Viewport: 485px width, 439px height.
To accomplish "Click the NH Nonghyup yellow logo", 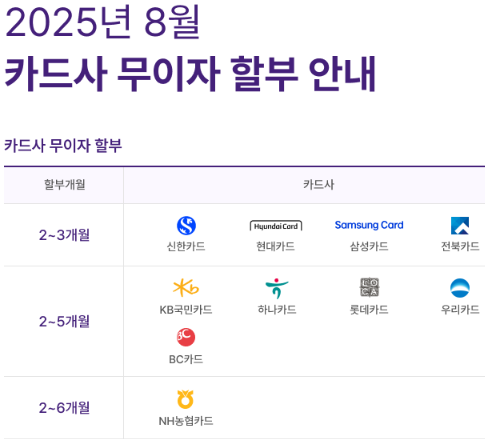I will pos(185,399).
